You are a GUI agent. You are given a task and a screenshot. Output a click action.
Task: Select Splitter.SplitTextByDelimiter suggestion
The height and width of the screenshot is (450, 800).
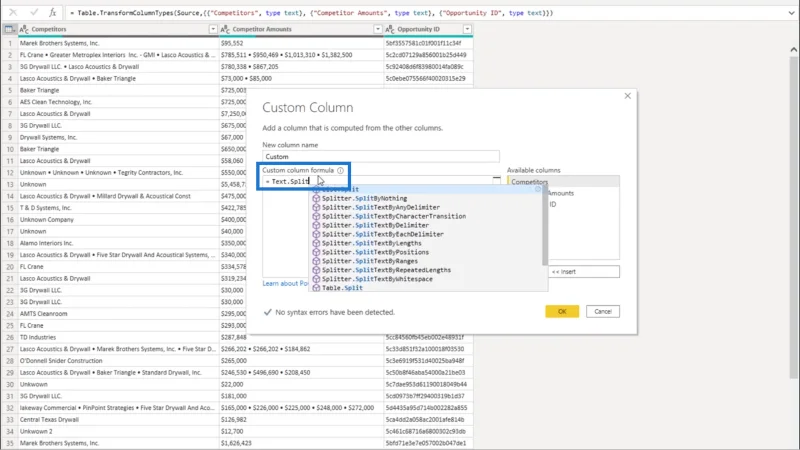(375, 225)
